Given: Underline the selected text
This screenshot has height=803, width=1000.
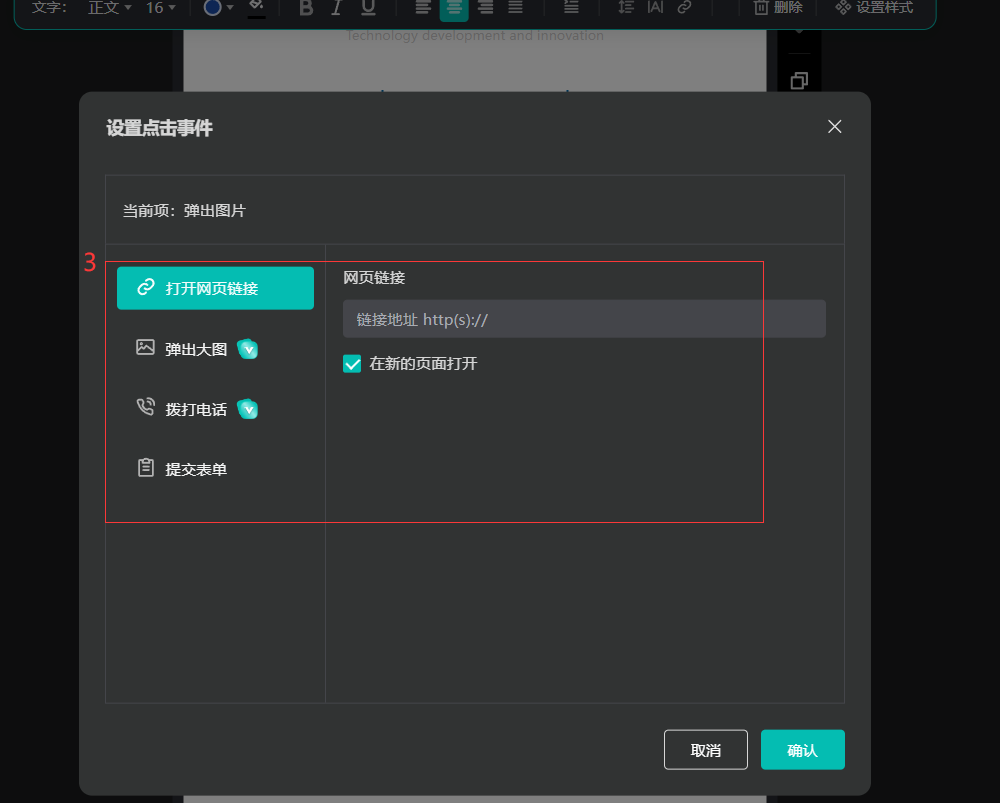Looking at the screenshot, I should click(368, 8).
